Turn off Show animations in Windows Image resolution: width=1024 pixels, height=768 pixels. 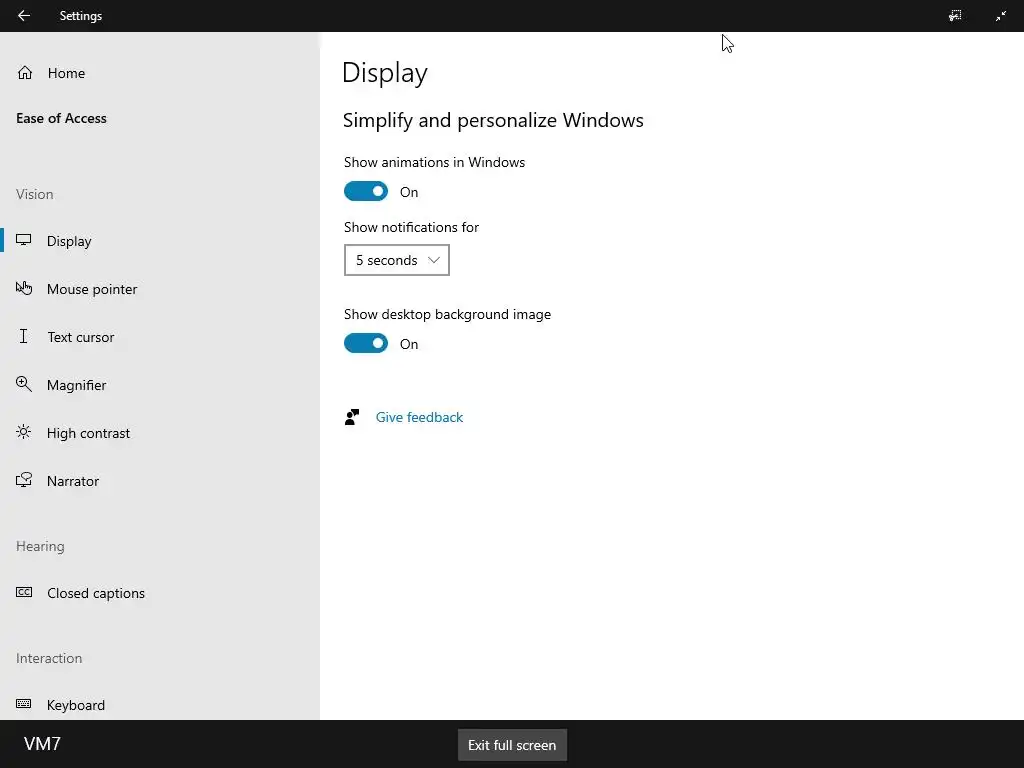point(366,192)
